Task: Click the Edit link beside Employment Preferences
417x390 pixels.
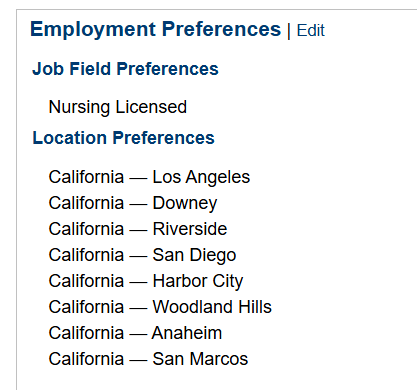Action: pyautogui.click(x=310, y=30)
